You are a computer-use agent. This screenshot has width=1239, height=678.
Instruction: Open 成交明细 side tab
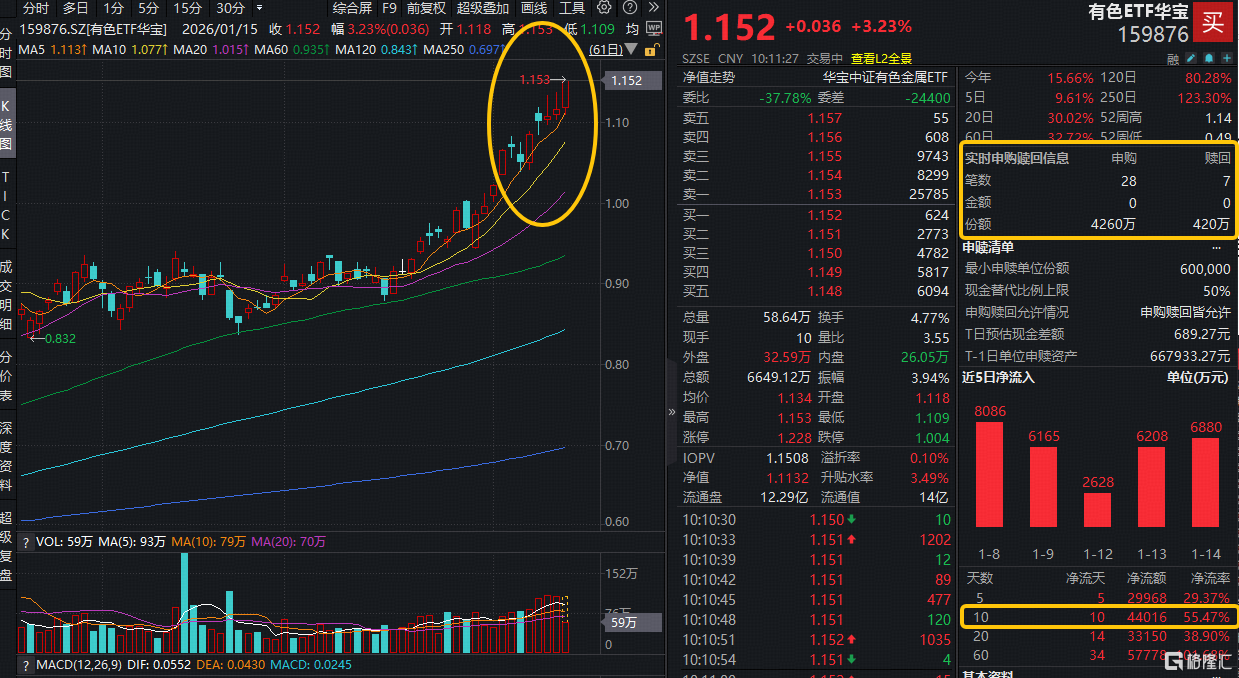click(7, 295)
